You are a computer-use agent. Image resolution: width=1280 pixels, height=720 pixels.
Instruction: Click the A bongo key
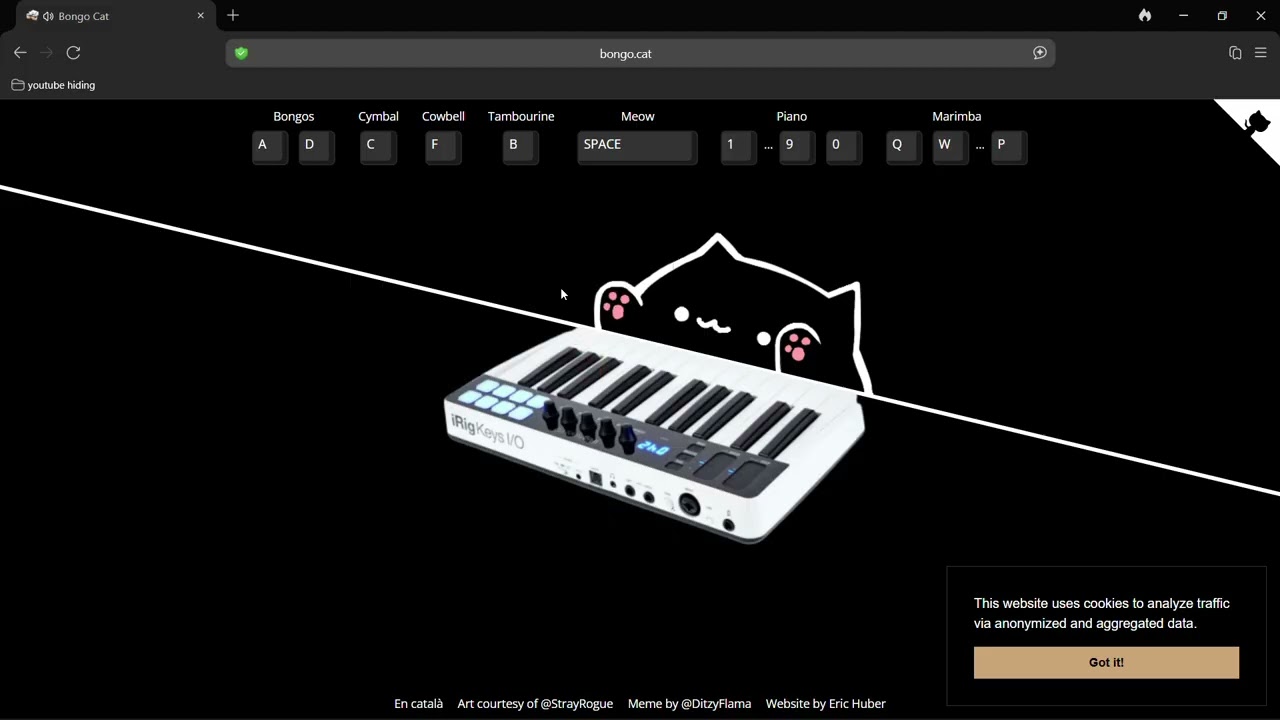[270, 146]
